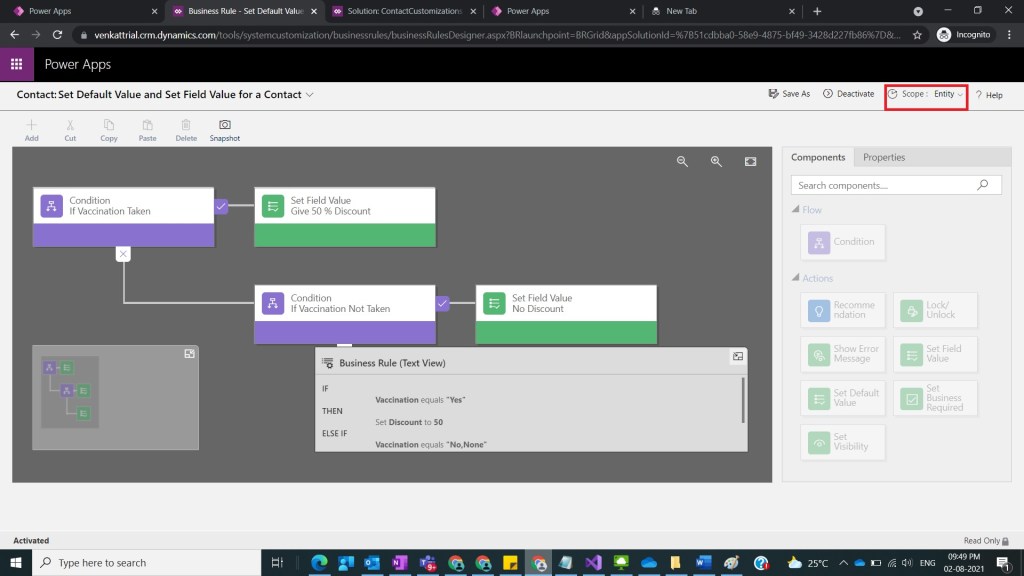The image size is (1024, 576).
Task: Click the Save As button
Action: [789, 94]
